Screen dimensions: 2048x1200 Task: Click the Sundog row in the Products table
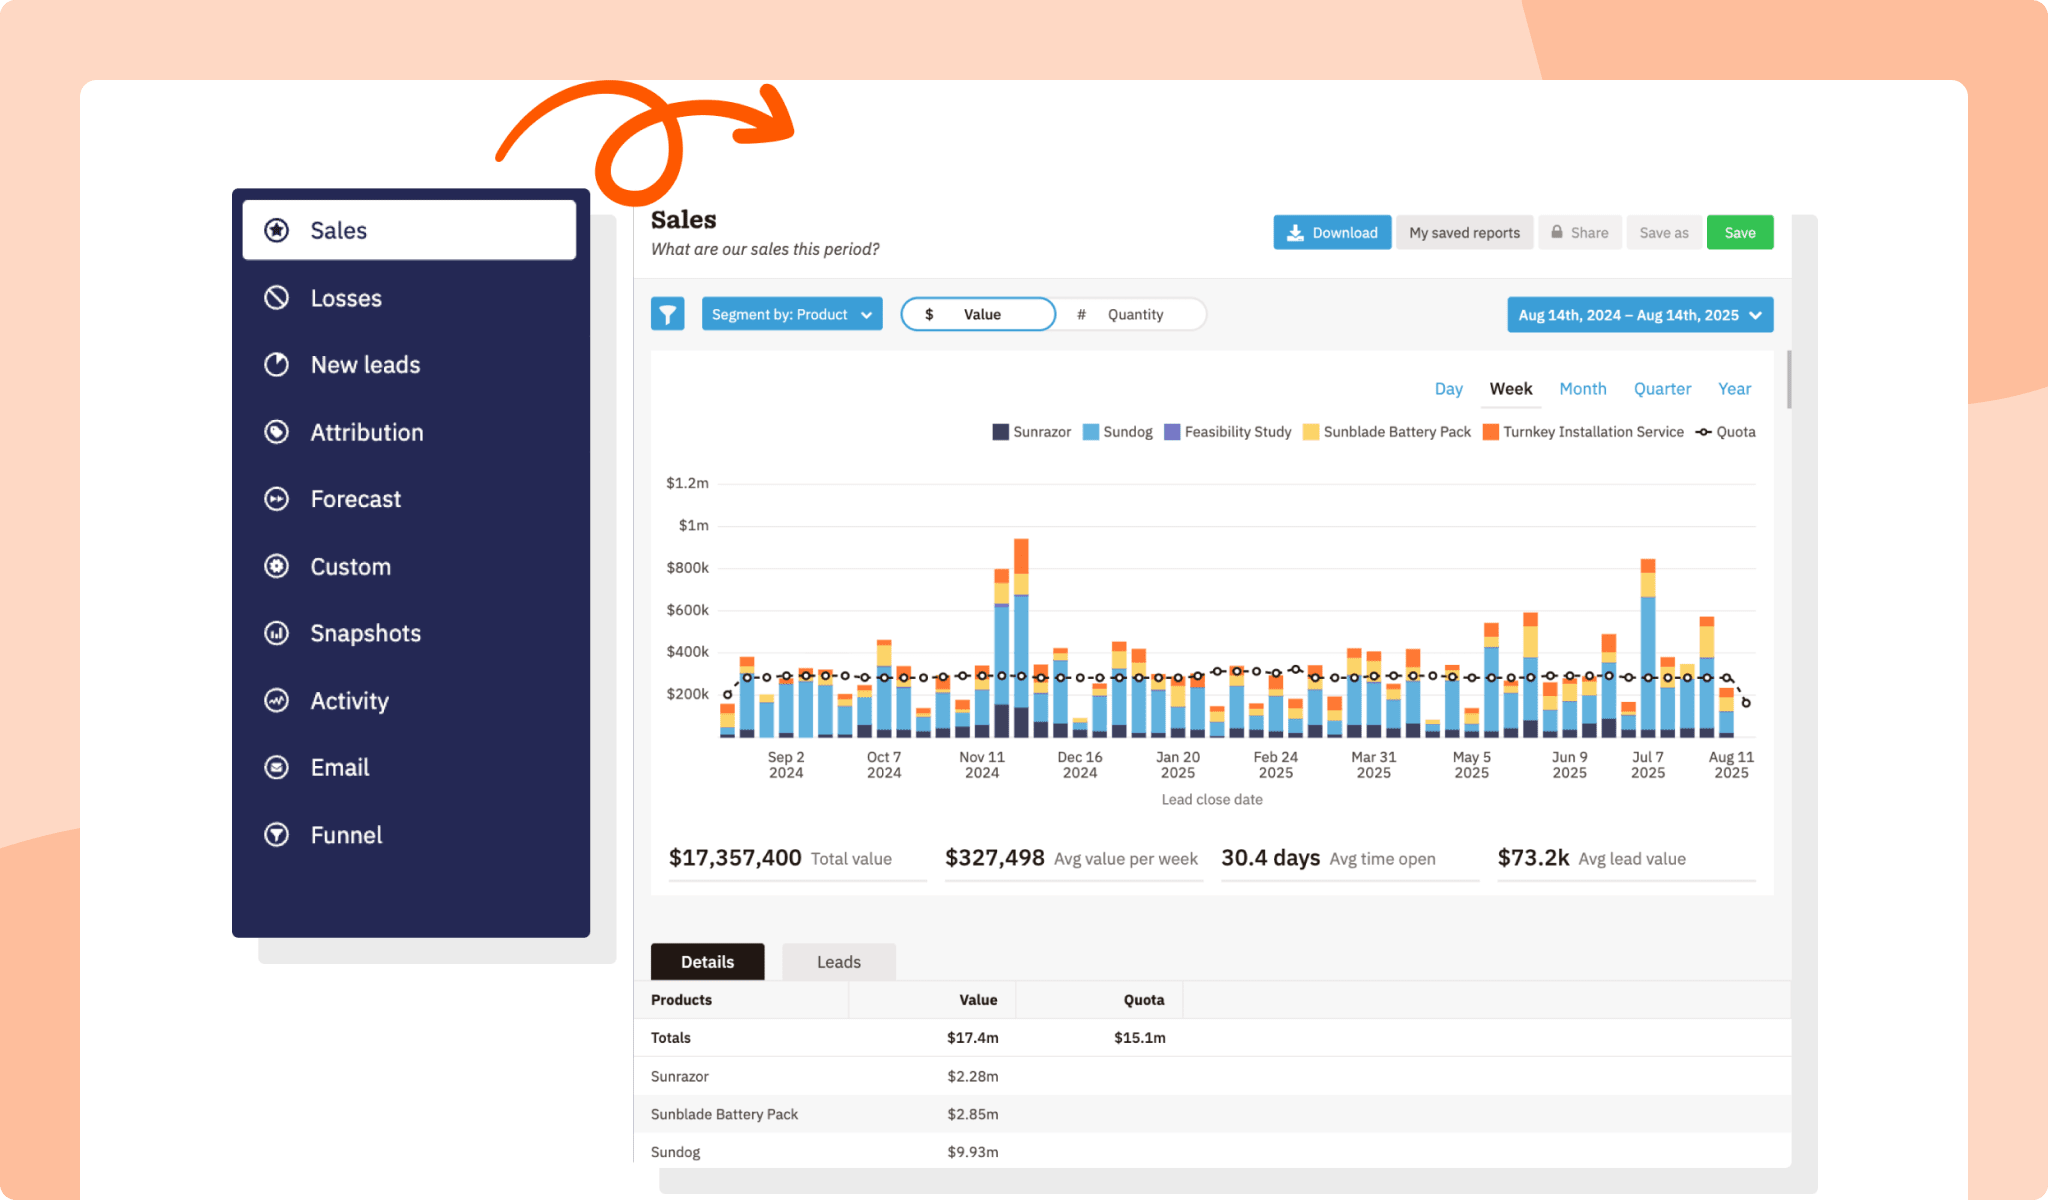pyautogui.click(x=676, y=1151)
